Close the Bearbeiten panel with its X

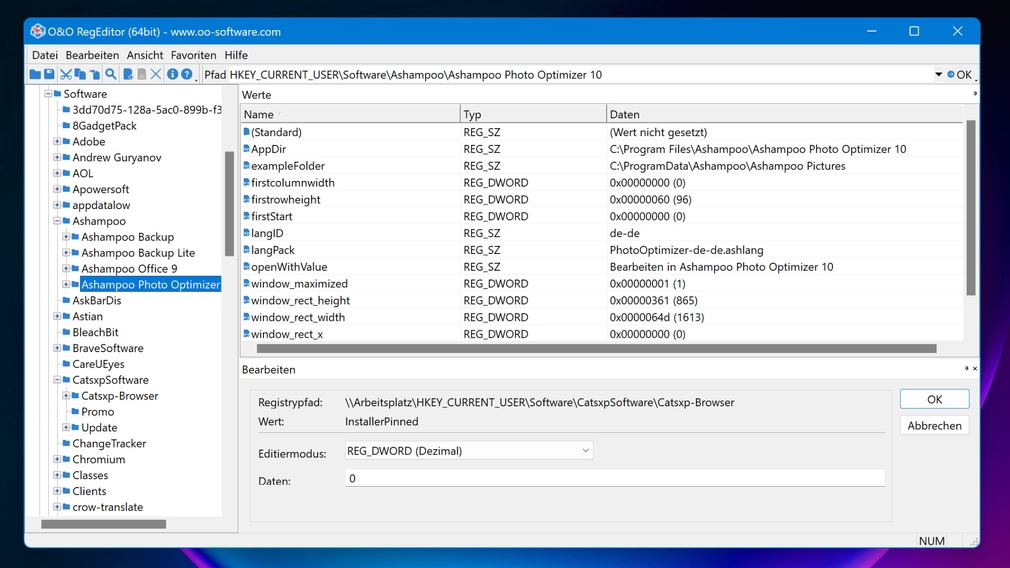click(975, 368)
